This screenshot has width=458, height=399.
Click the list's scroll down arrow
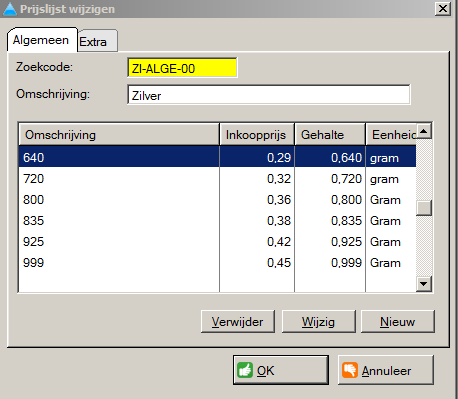point(424,284)
